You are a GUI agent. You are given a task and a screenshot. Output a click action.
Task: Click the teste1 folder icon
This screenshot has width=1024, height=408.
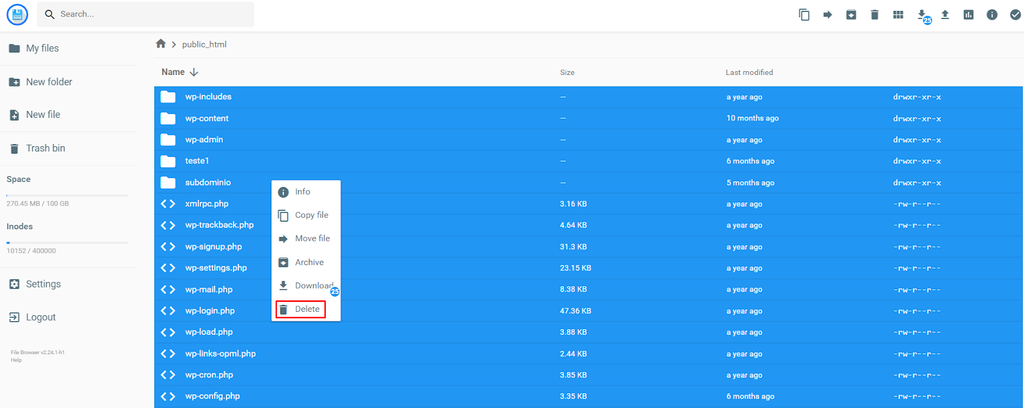(x=168, y=161)
